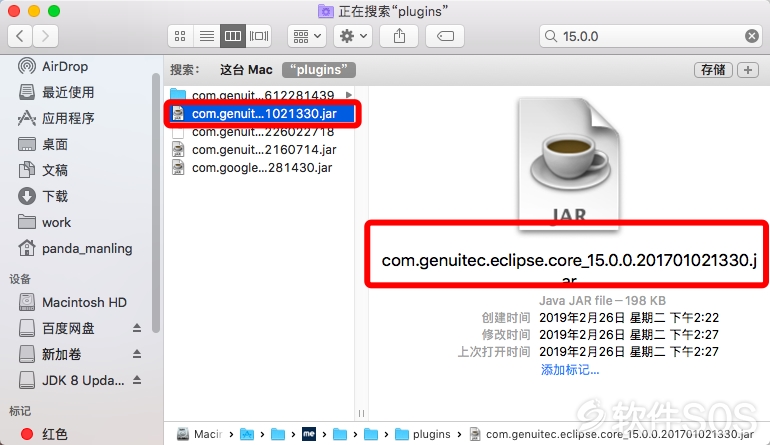Switch to list view
This screenshot has width=770, height=445.
[207, 36]
